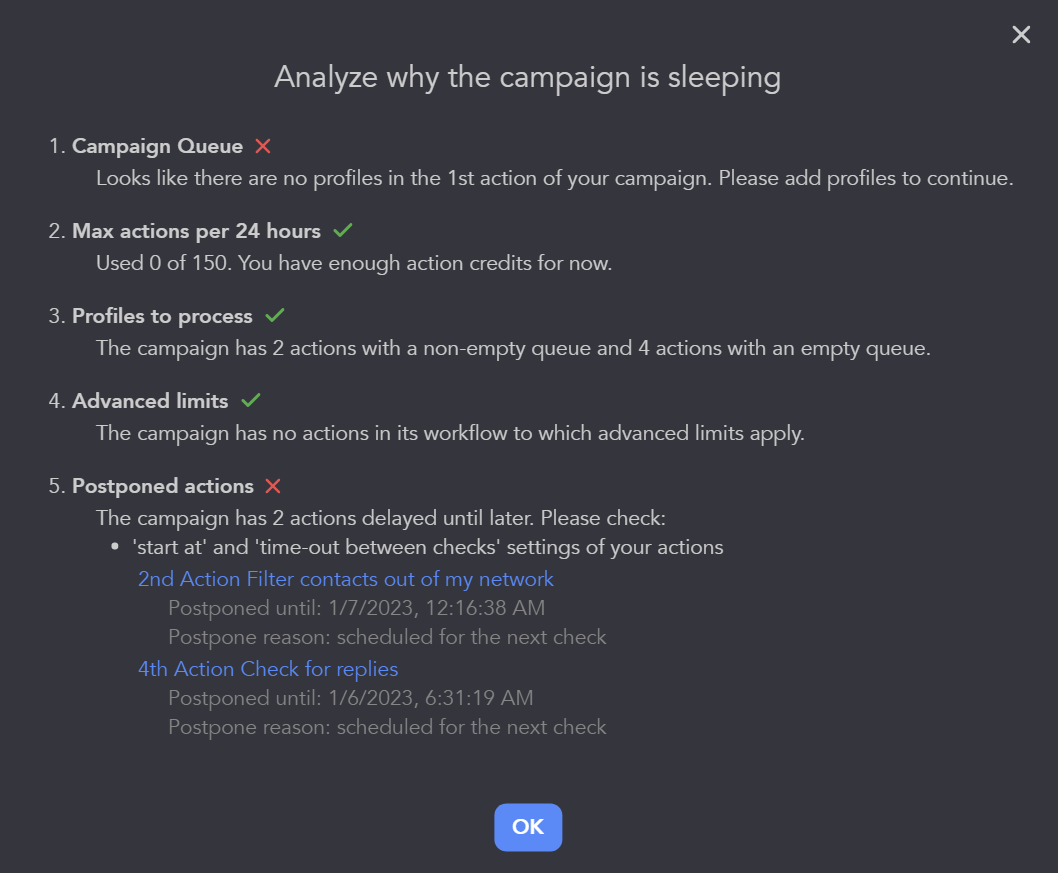The width and height of the screenshot is (1058, 873).
Task: Click the red X beside Postponed actions
Action: (x=273, y=486)
